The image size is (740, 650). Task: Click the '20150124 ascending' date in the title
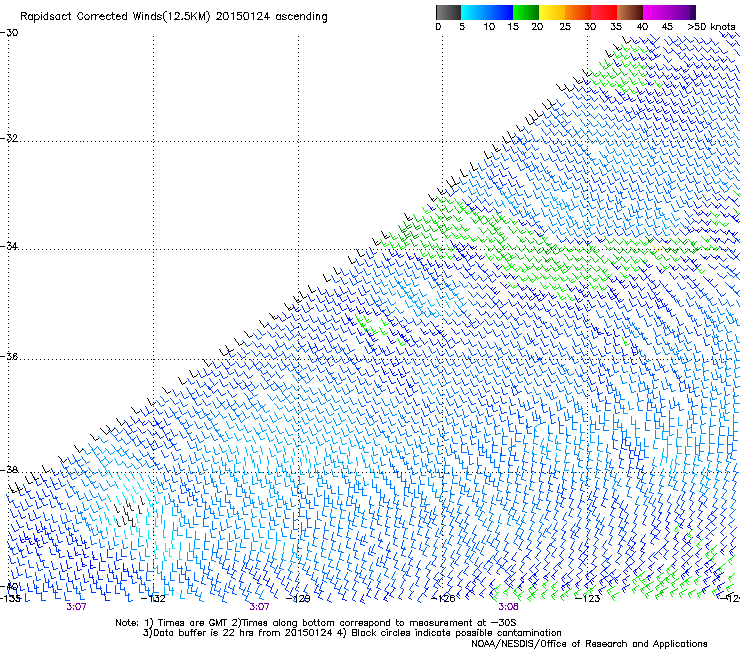[271, 17]
